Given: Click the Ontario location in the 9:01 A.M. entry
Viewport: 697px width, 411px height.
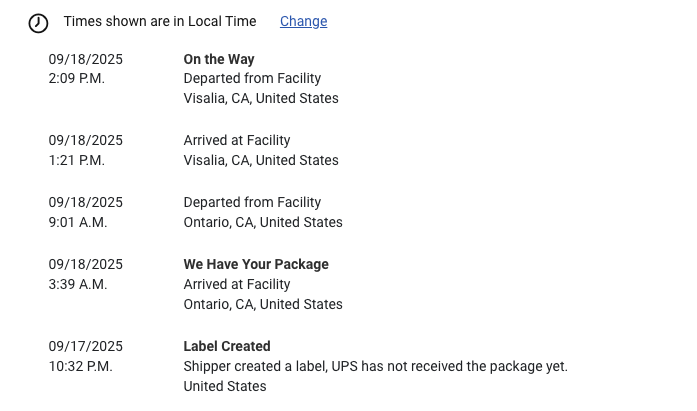Looking at the screenshot, I should pos(263,222).
